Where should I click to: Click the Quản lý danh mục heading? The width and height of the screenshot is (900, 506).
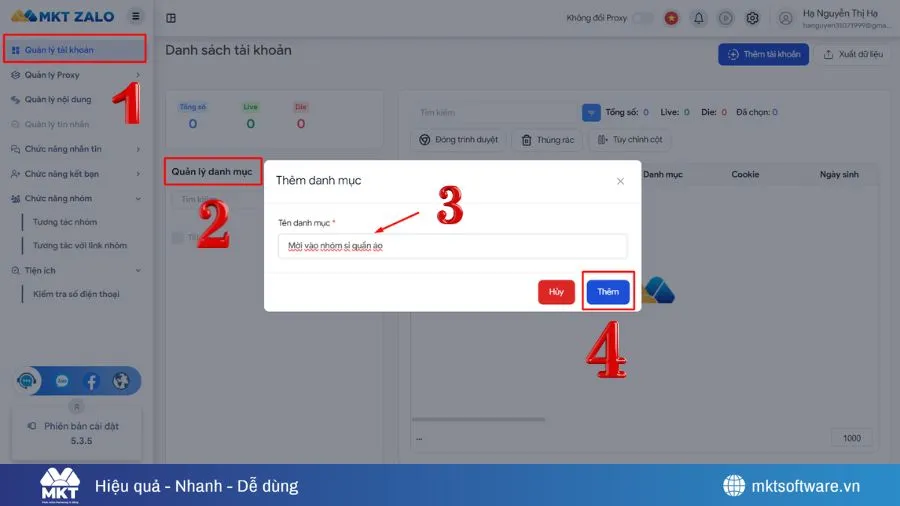tap(212, 172)
